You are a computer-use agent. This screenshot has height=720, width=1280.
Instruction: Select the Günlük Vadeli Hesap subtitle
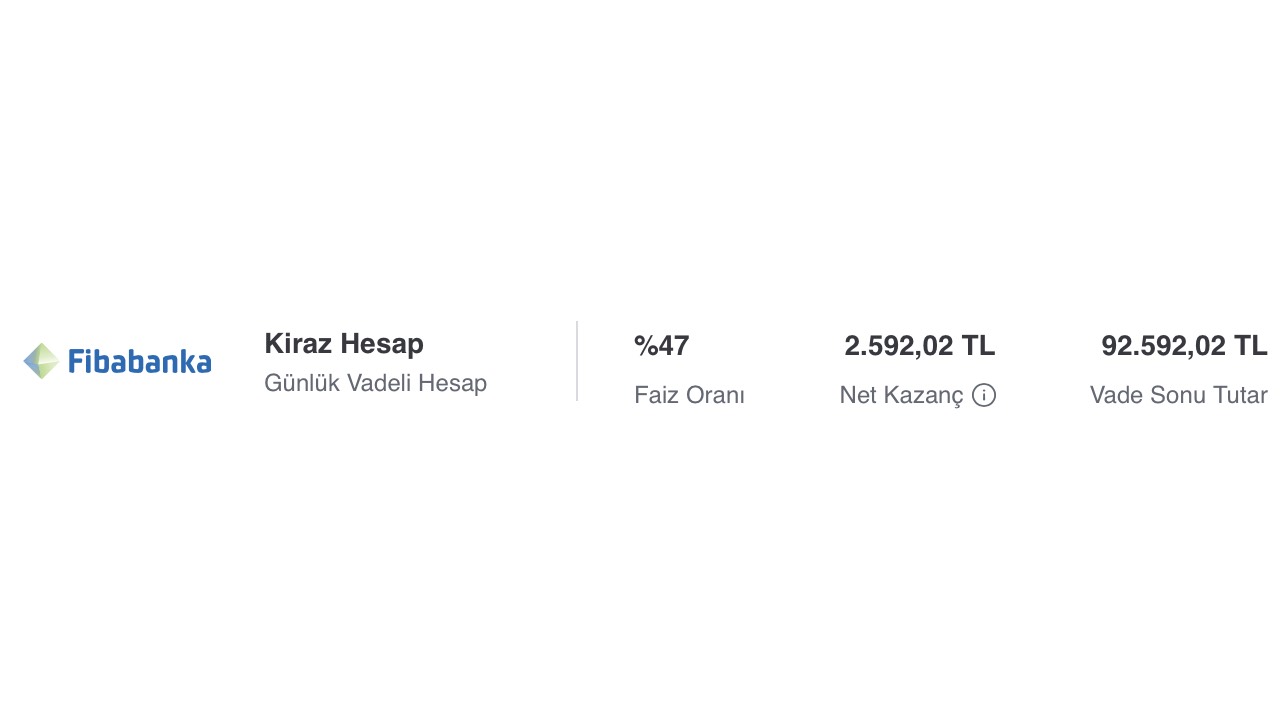[375, 383]
